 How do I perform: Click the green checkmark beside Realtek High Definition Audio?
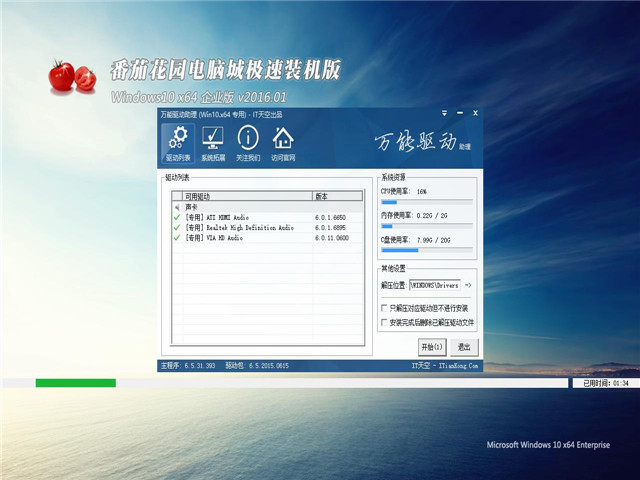point(177,228)
